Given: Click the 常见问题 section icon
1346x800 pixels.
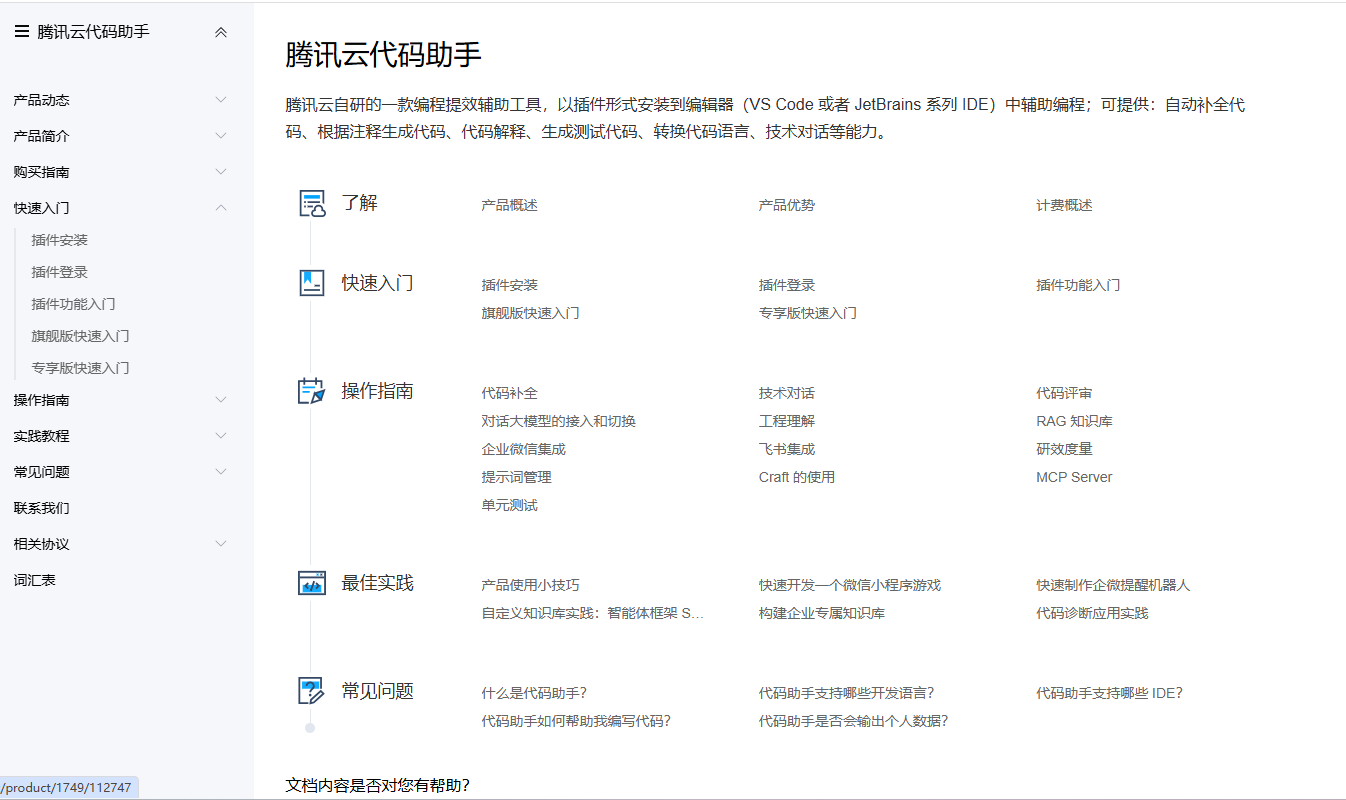Looking at the screenshot, I should coord(313,691).
